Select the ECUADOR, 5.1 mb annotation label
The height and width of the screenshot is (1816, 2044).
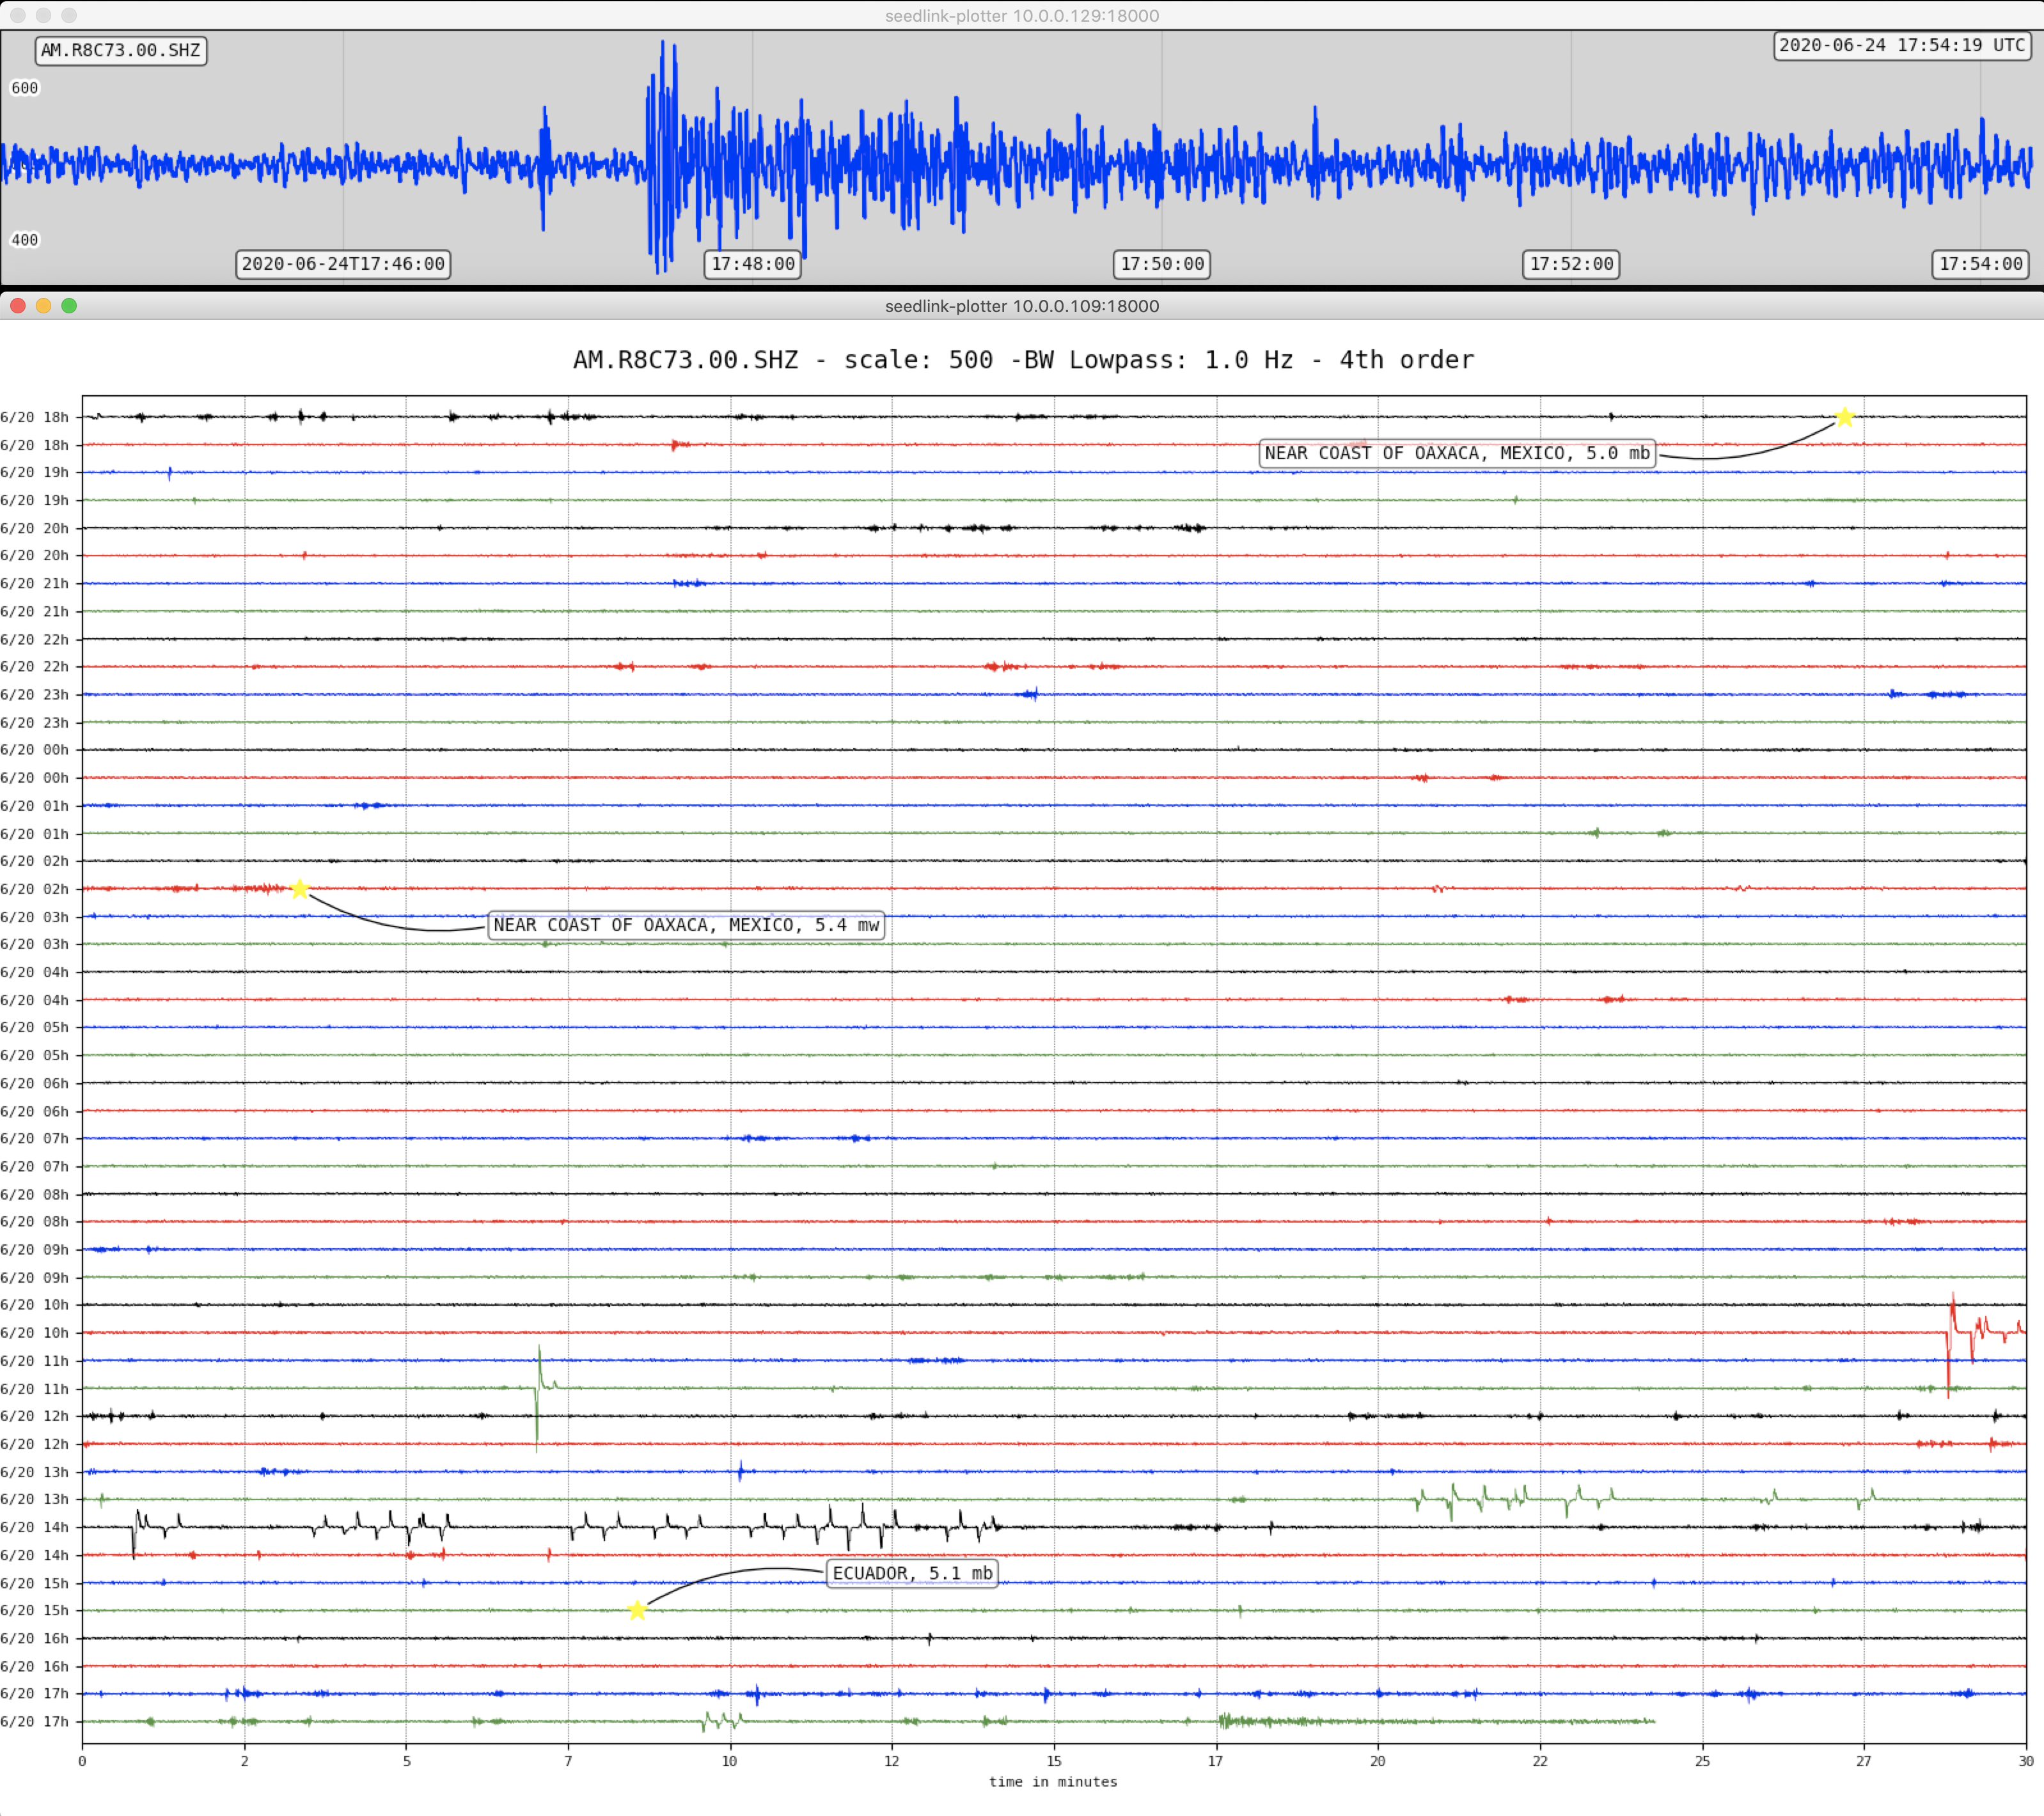point(912,1573)
